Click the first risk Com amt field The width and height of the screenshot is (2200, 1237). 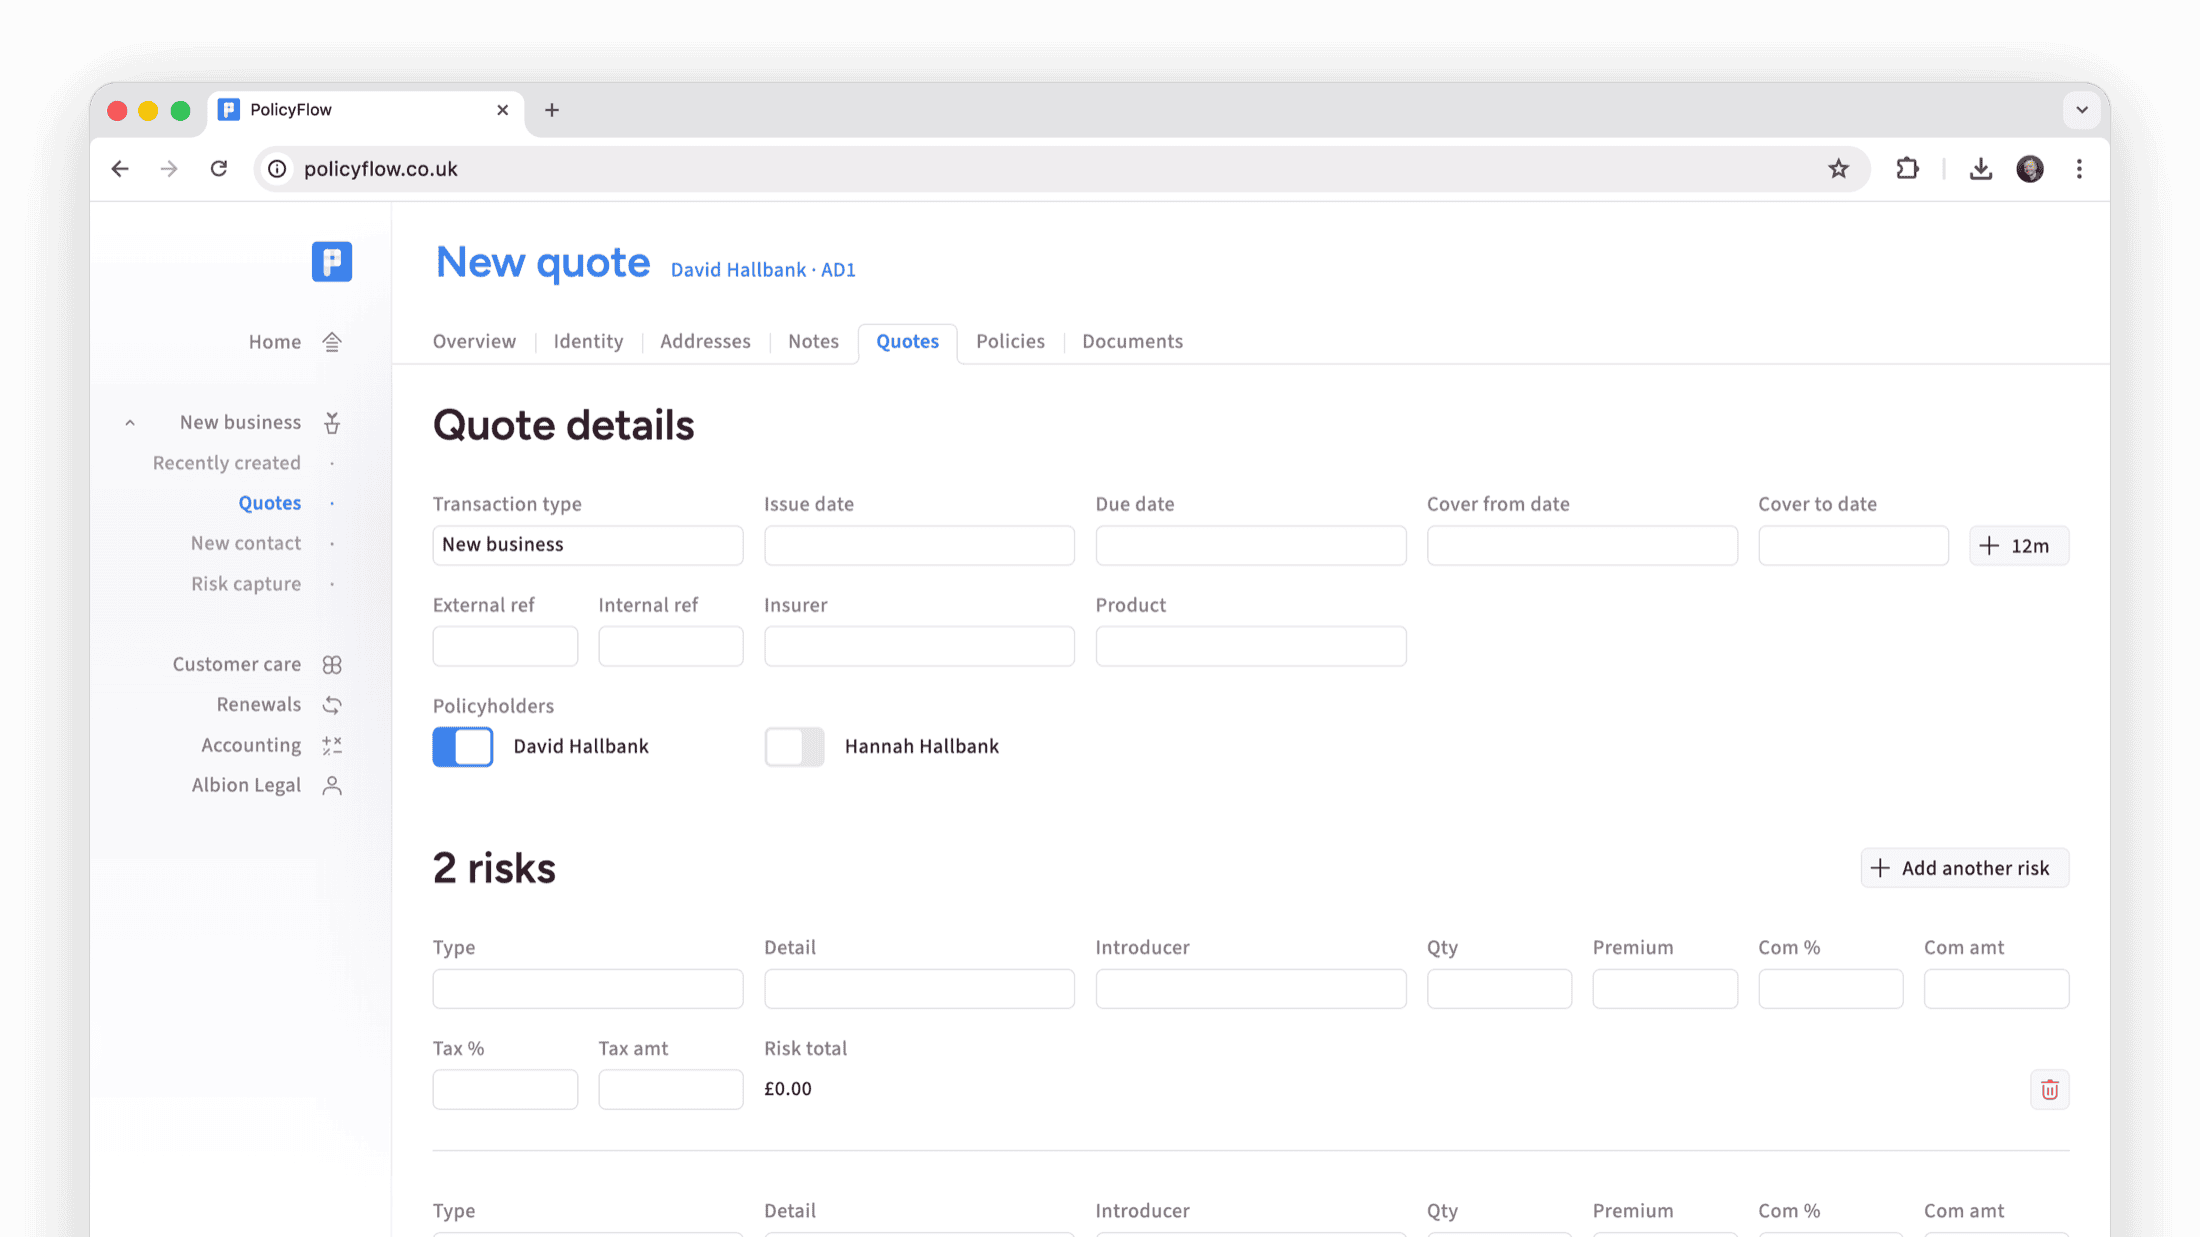point(1996,989)
